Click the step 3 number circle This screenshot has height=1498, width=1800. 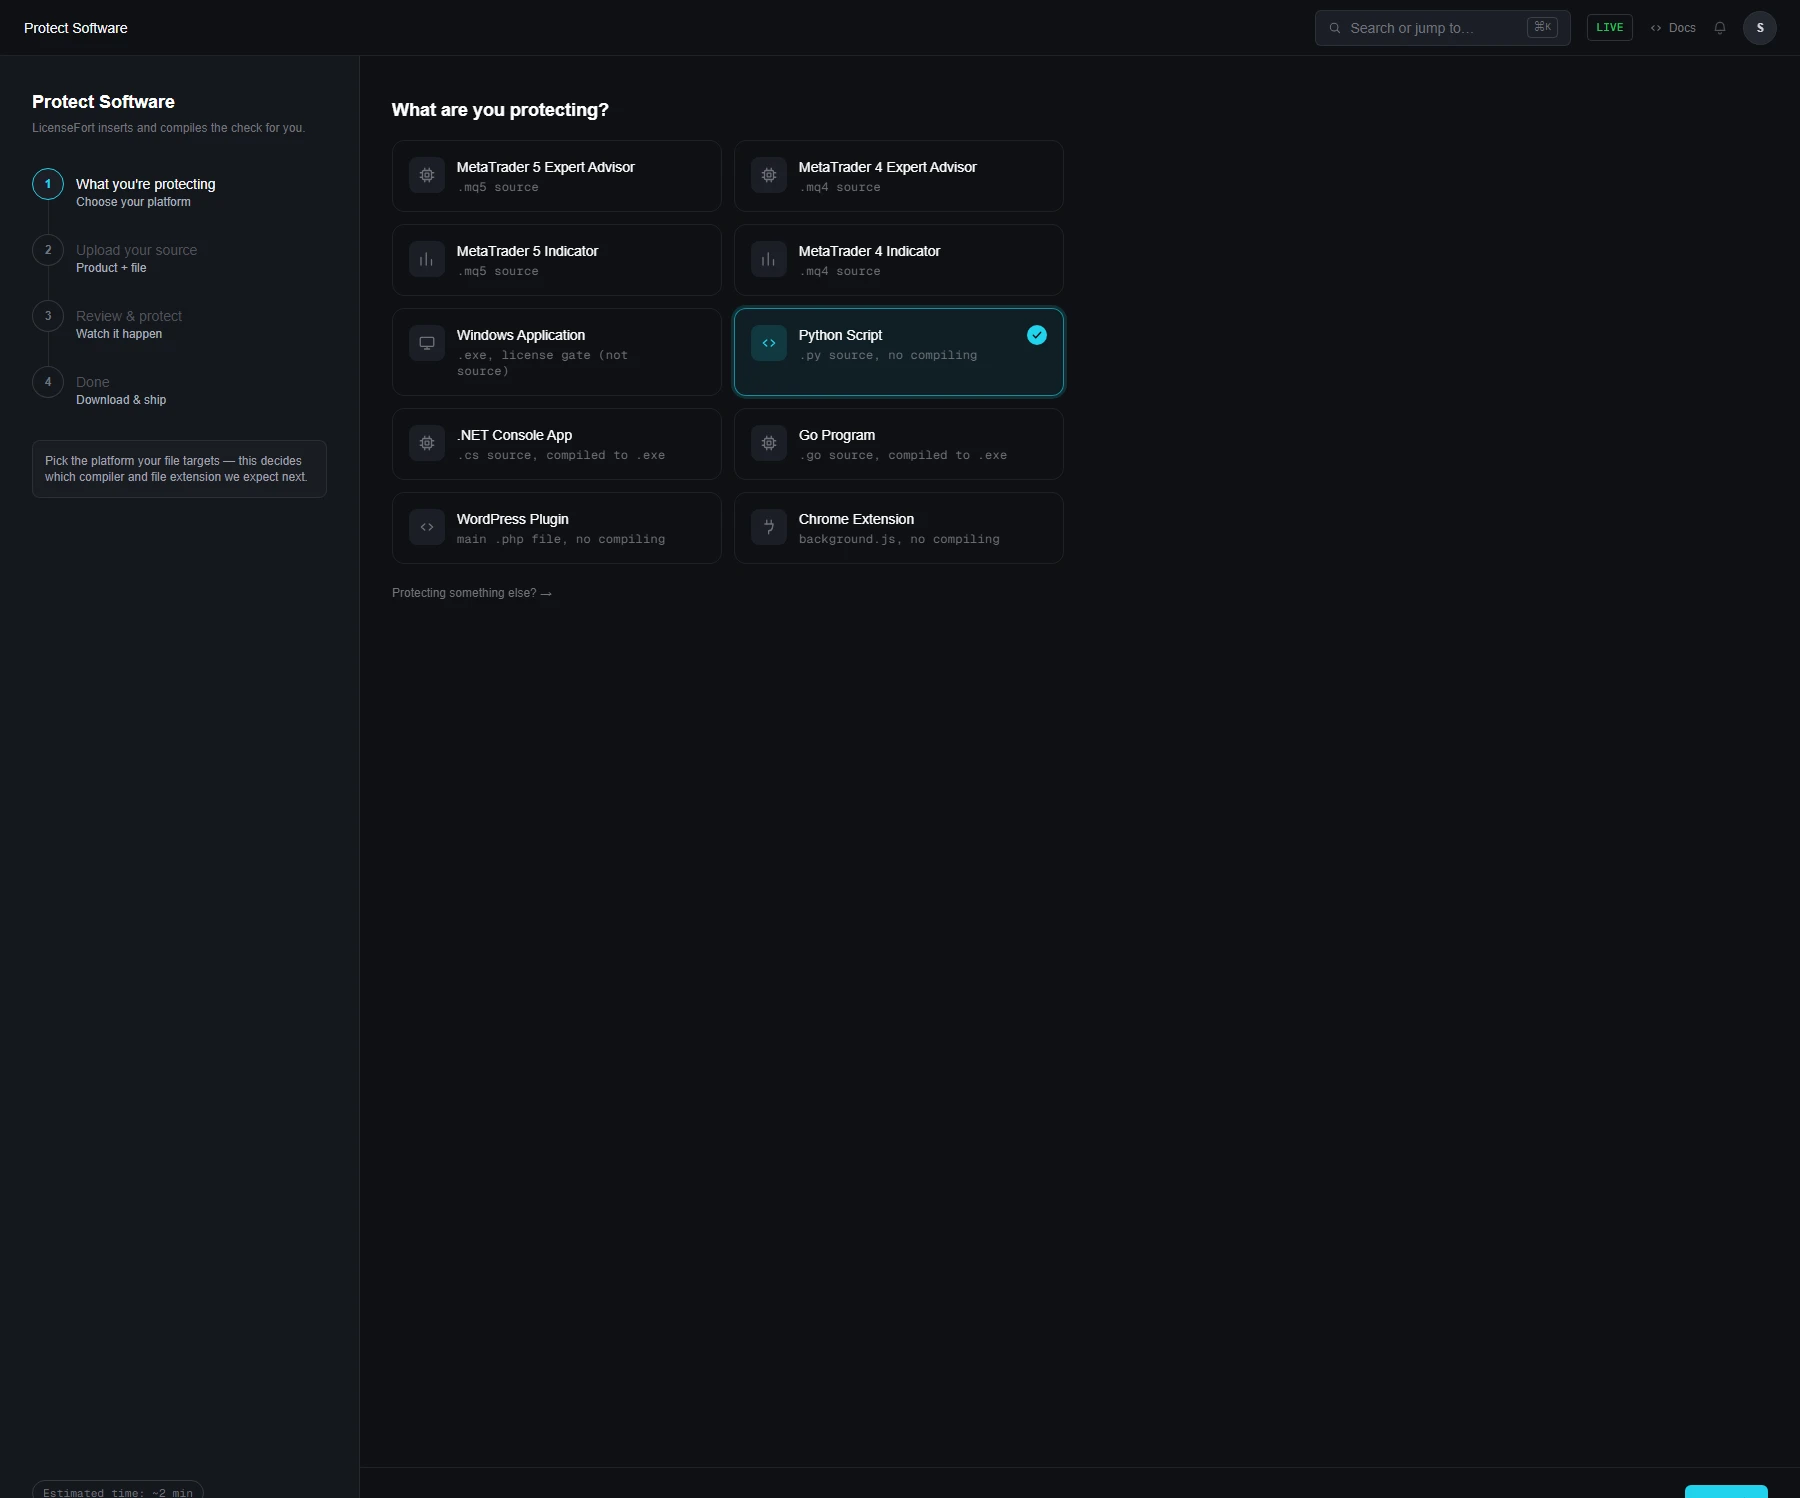click(48, 316)
